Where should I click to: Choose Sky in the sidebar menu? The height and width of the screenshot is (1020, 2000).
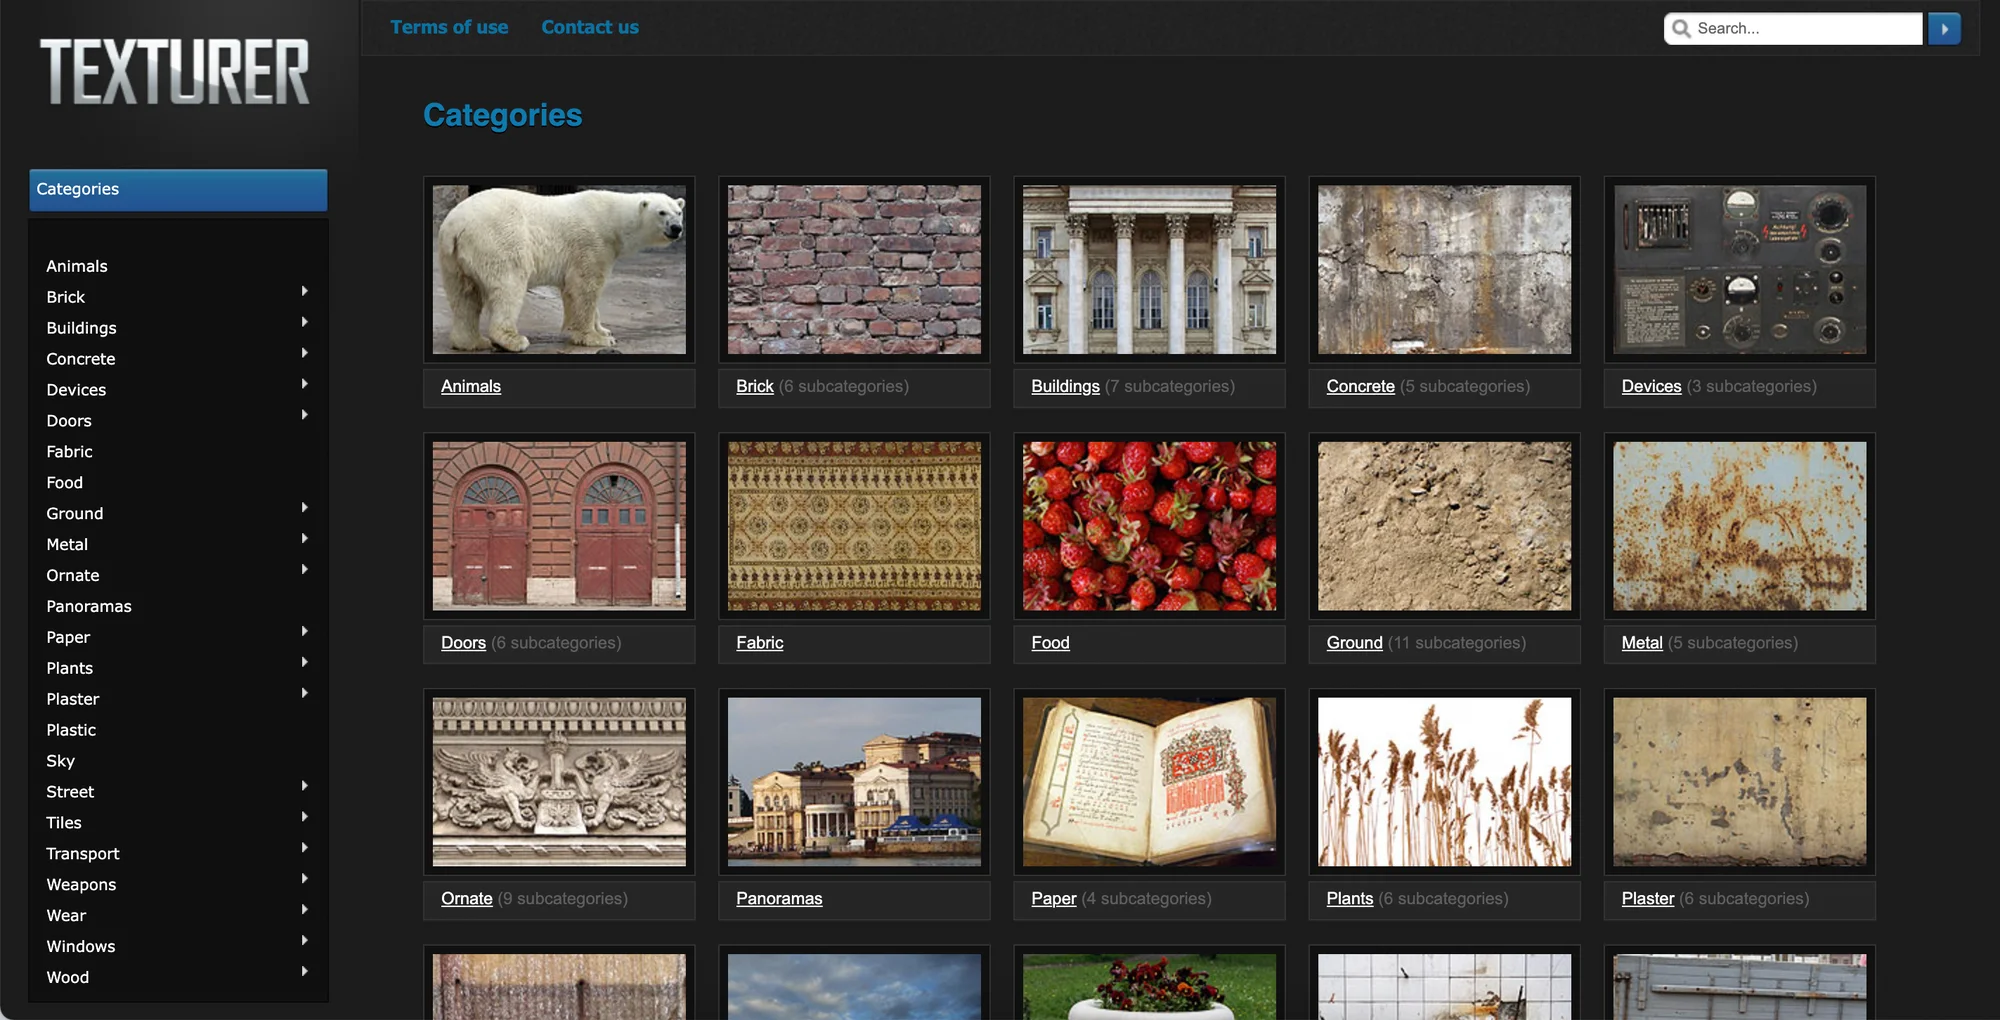[x=60, y=761]
